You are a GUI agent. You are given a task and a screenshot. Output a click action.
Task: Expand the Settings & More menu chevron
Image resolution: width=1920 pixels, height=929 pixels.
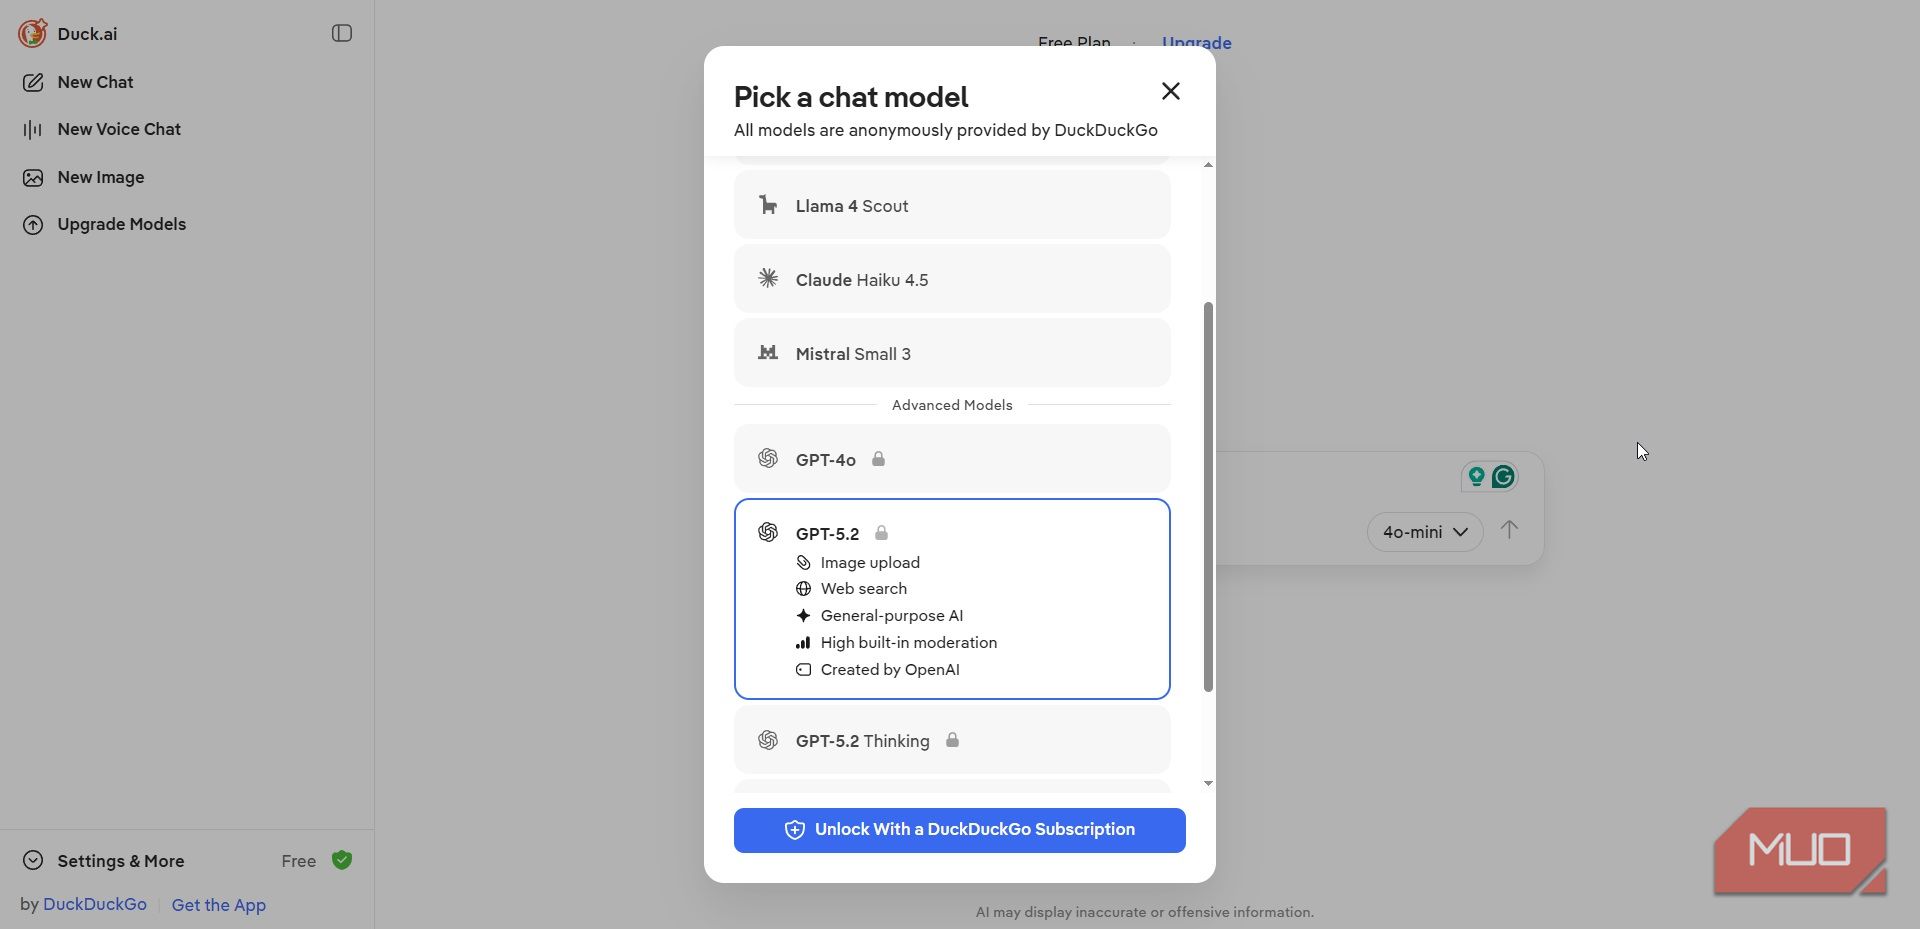(33, 860)
